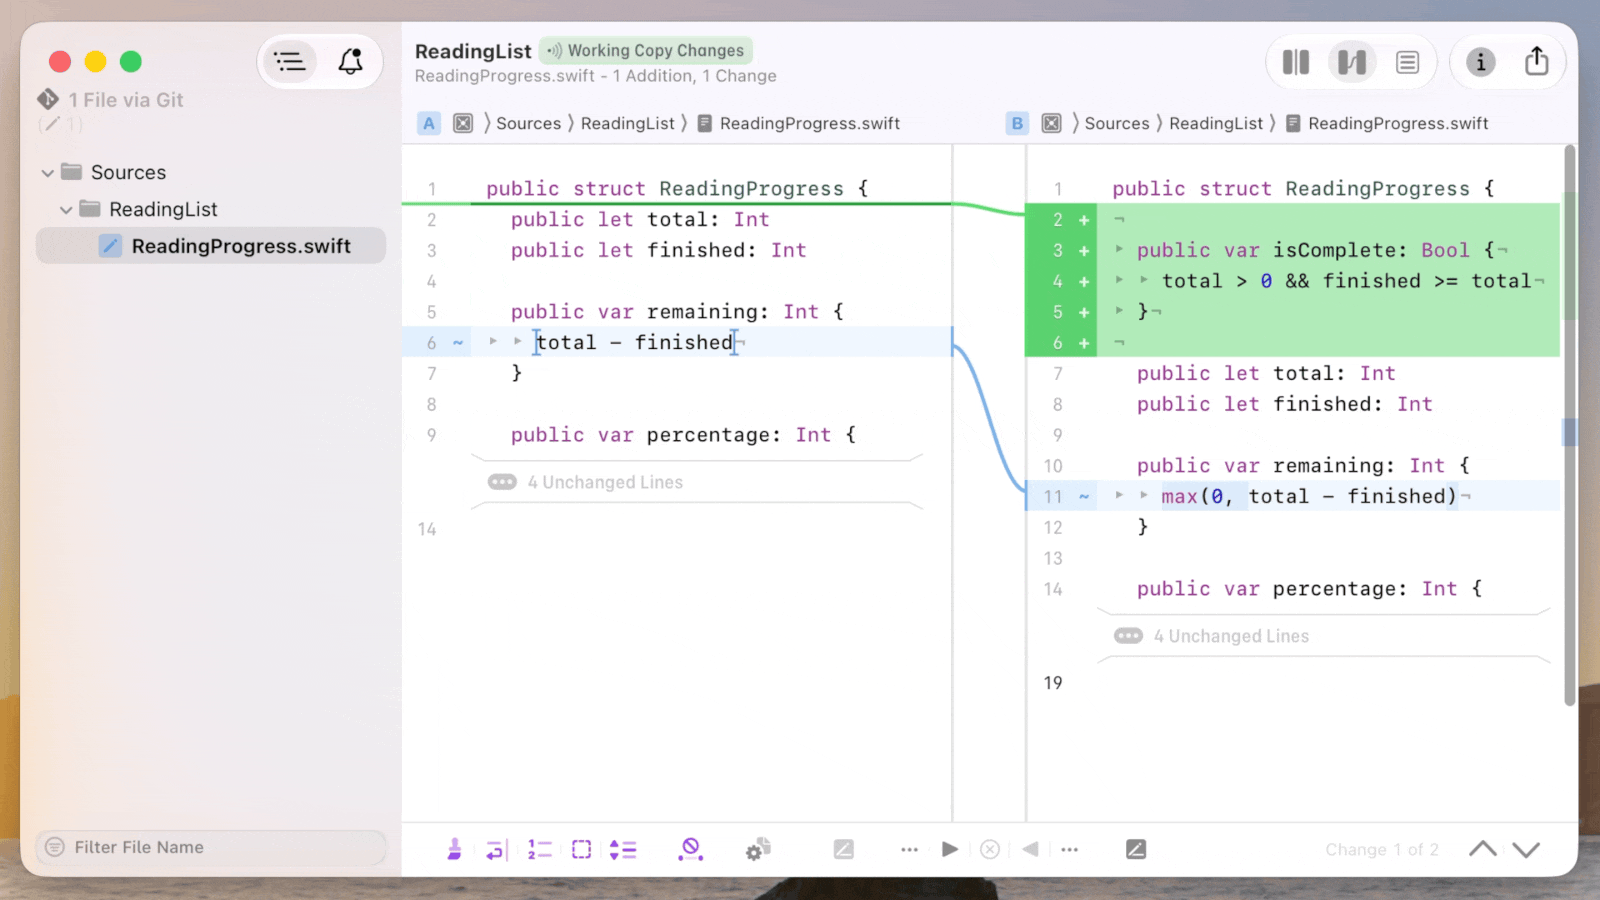1600x900 pixels.
Task: Click the Filter File Name field
Action: (x=211, y=847)
